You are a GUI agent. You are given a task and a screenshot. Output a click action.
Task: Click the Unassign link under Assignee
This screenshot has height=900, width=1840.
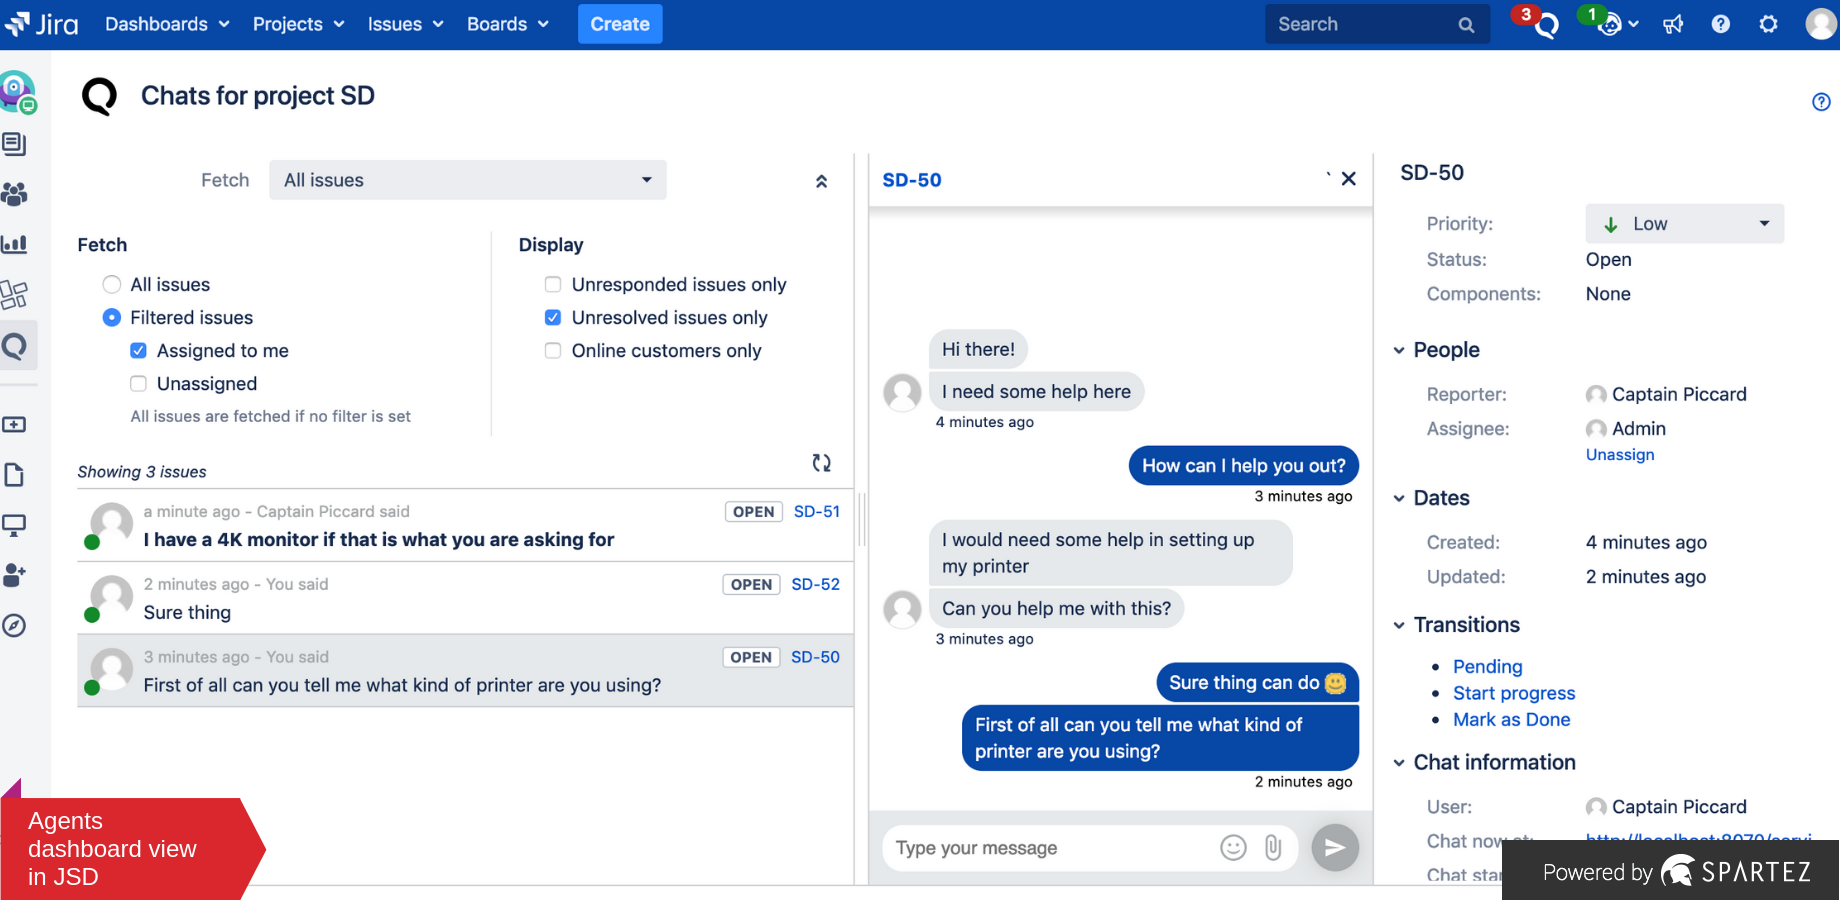pos(1619,454)
